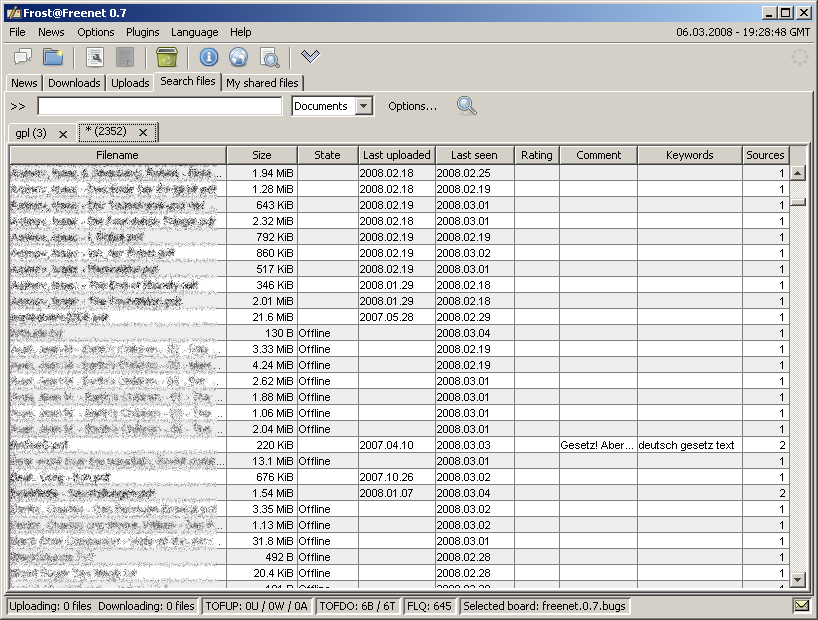Image resolution: width=818 pixels, height=620 pixels.
Task: Click 'Selected board: freenet.0.7.bugs' status entry
Action: tap(544, 606)
